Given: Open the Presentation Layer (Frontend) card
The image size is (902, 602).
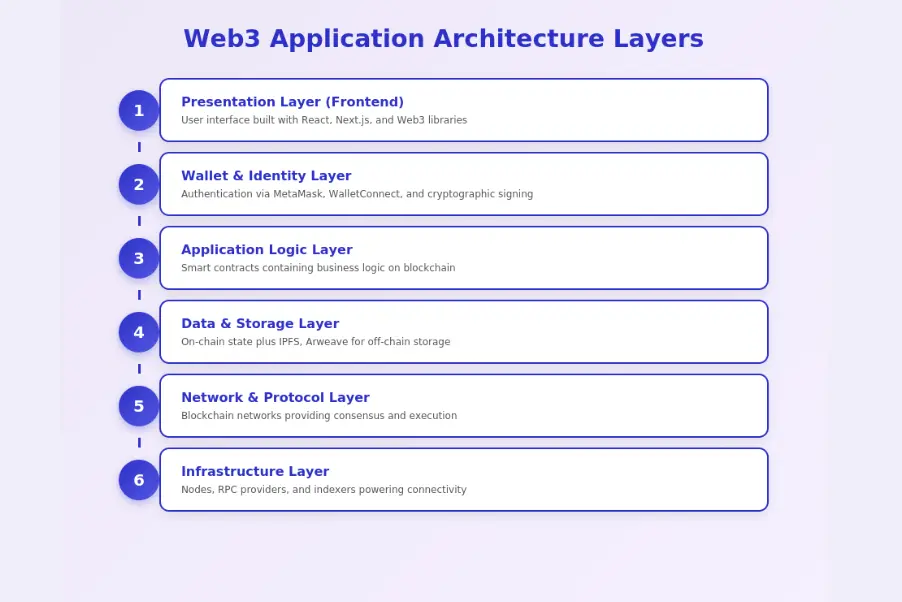Looking at the screenshot, I should (x=463, y=110).
